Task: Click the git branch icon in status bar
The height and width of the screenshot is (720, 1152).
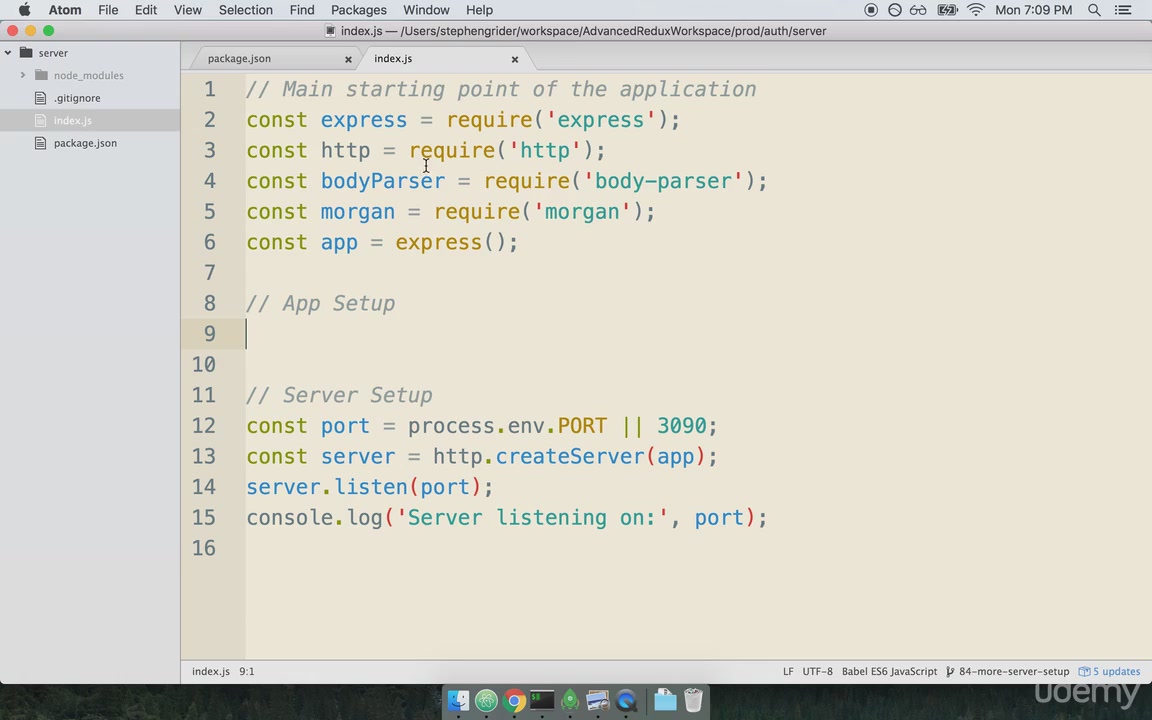Action: coord(950,671)
